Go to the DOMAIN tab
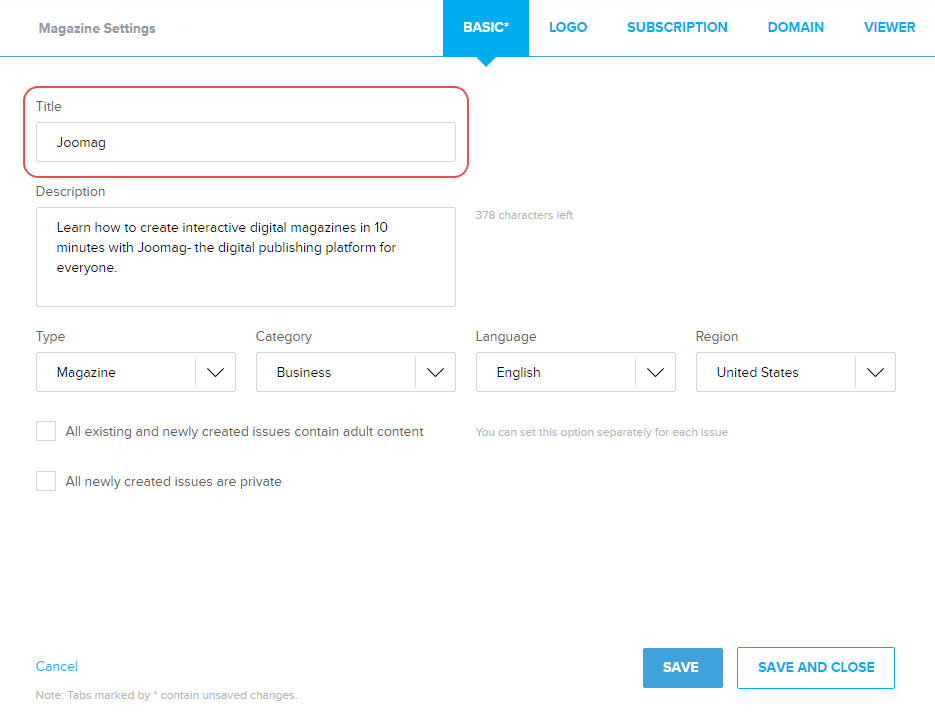Viewport: 935px width, 724px height. [796, 27]
